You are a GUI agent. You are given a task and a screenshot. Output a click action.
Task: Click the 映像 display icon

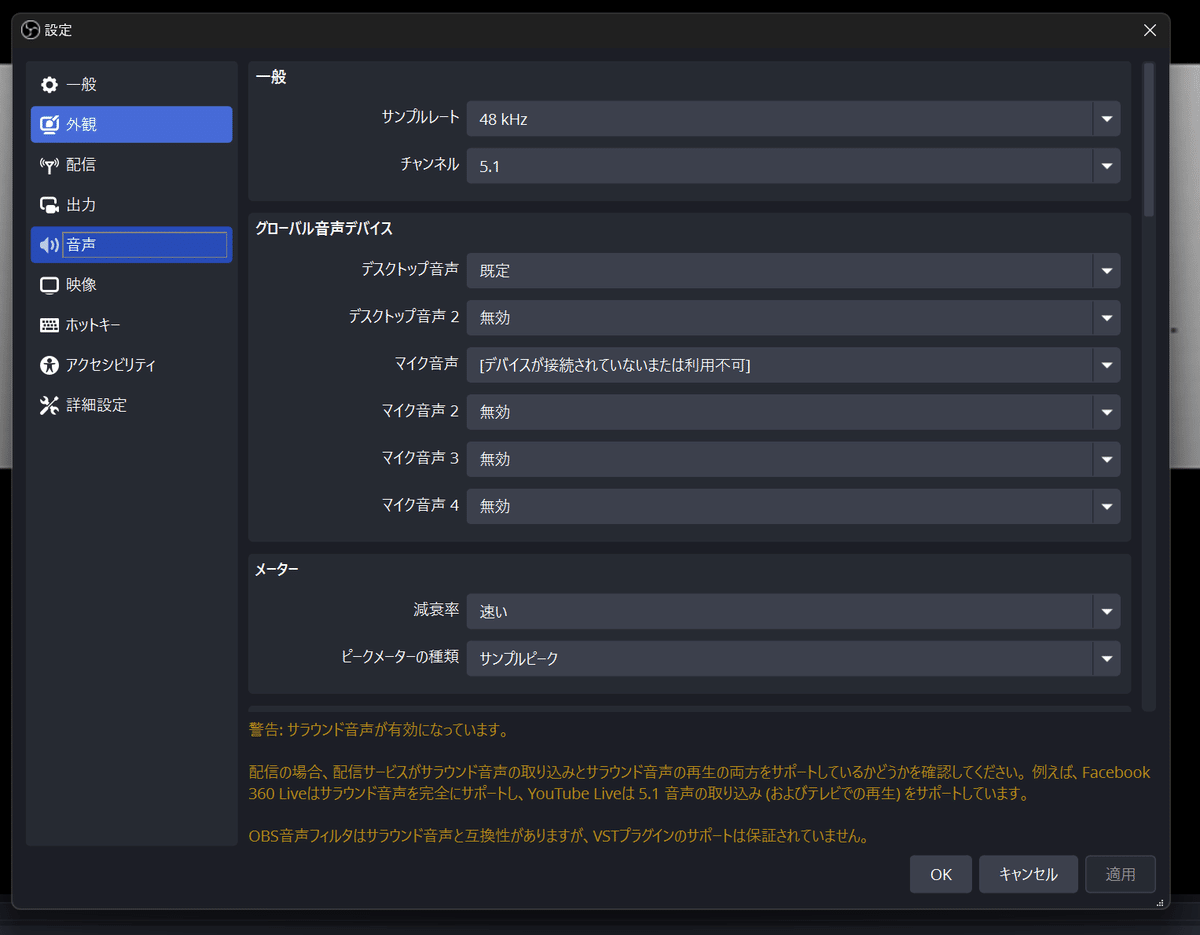pos(49,285)
